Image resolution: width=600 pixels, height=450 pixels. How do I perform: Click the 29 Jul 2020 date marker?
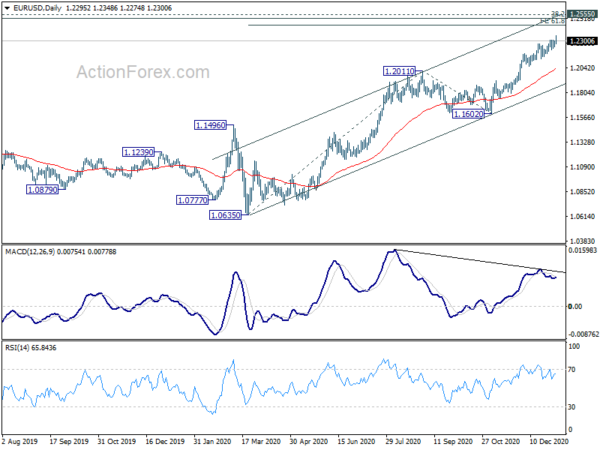click(403, 442)
